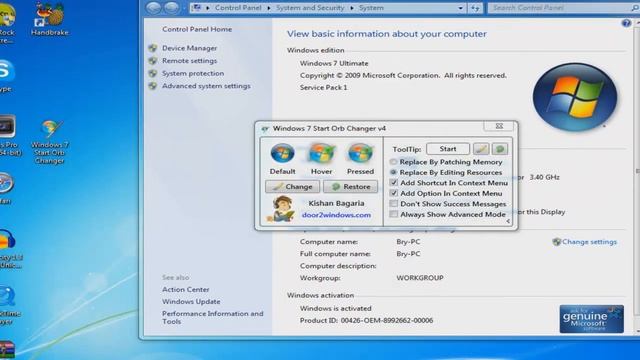This screenshot has height=360, width=640.
Task: Click the shield icon next to Device Manager
Action: pyautogui.click(x=153, y=48)
